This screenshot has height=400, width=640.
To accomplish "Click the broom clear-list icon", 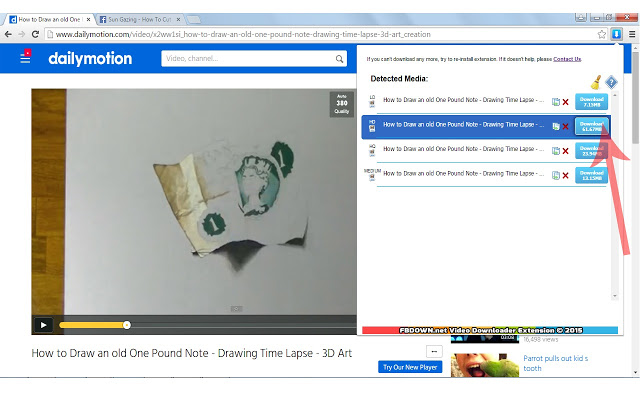I will 596,82.
